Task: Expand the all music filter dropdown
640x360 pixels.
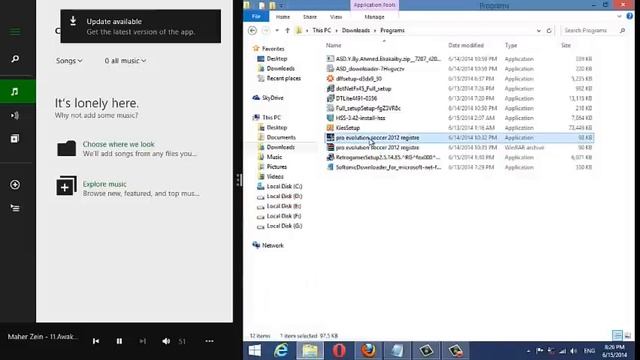Action: [125, 60]
